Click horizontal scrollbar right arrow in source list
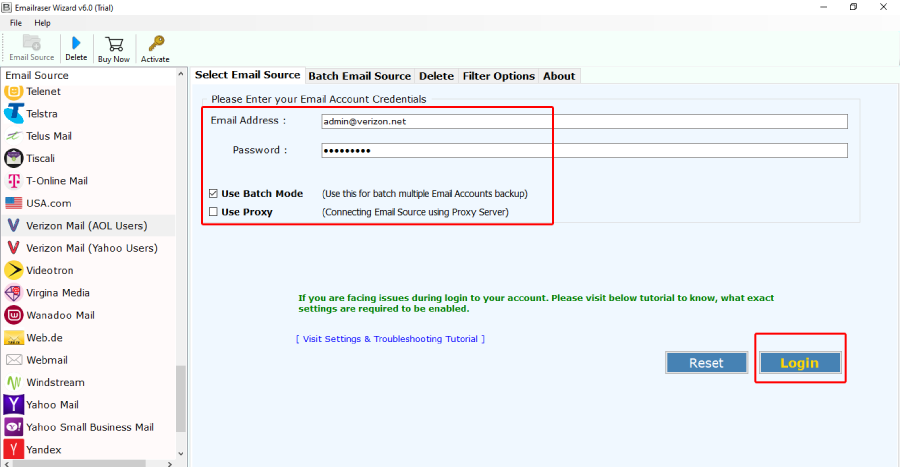 click(170, 464)
